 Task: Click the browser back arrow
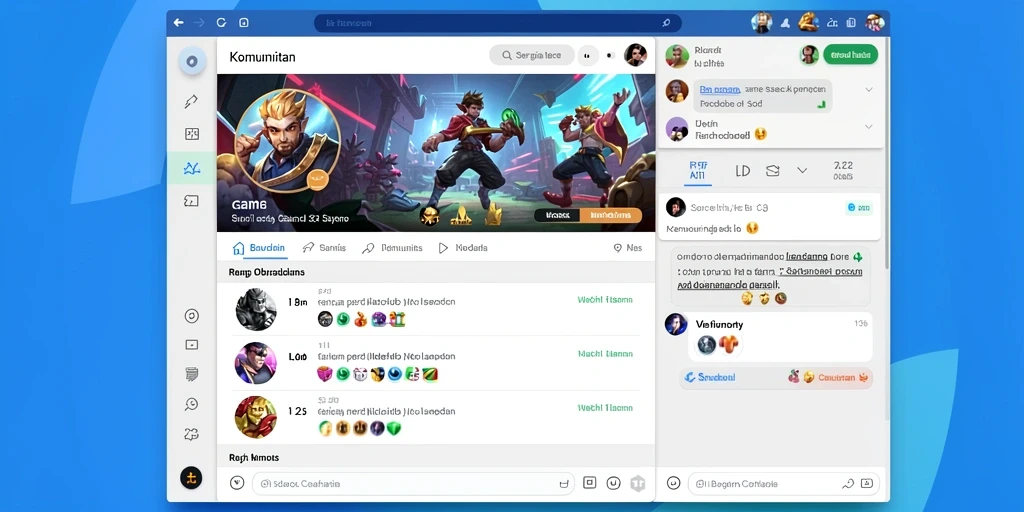[x=178, y=23]
